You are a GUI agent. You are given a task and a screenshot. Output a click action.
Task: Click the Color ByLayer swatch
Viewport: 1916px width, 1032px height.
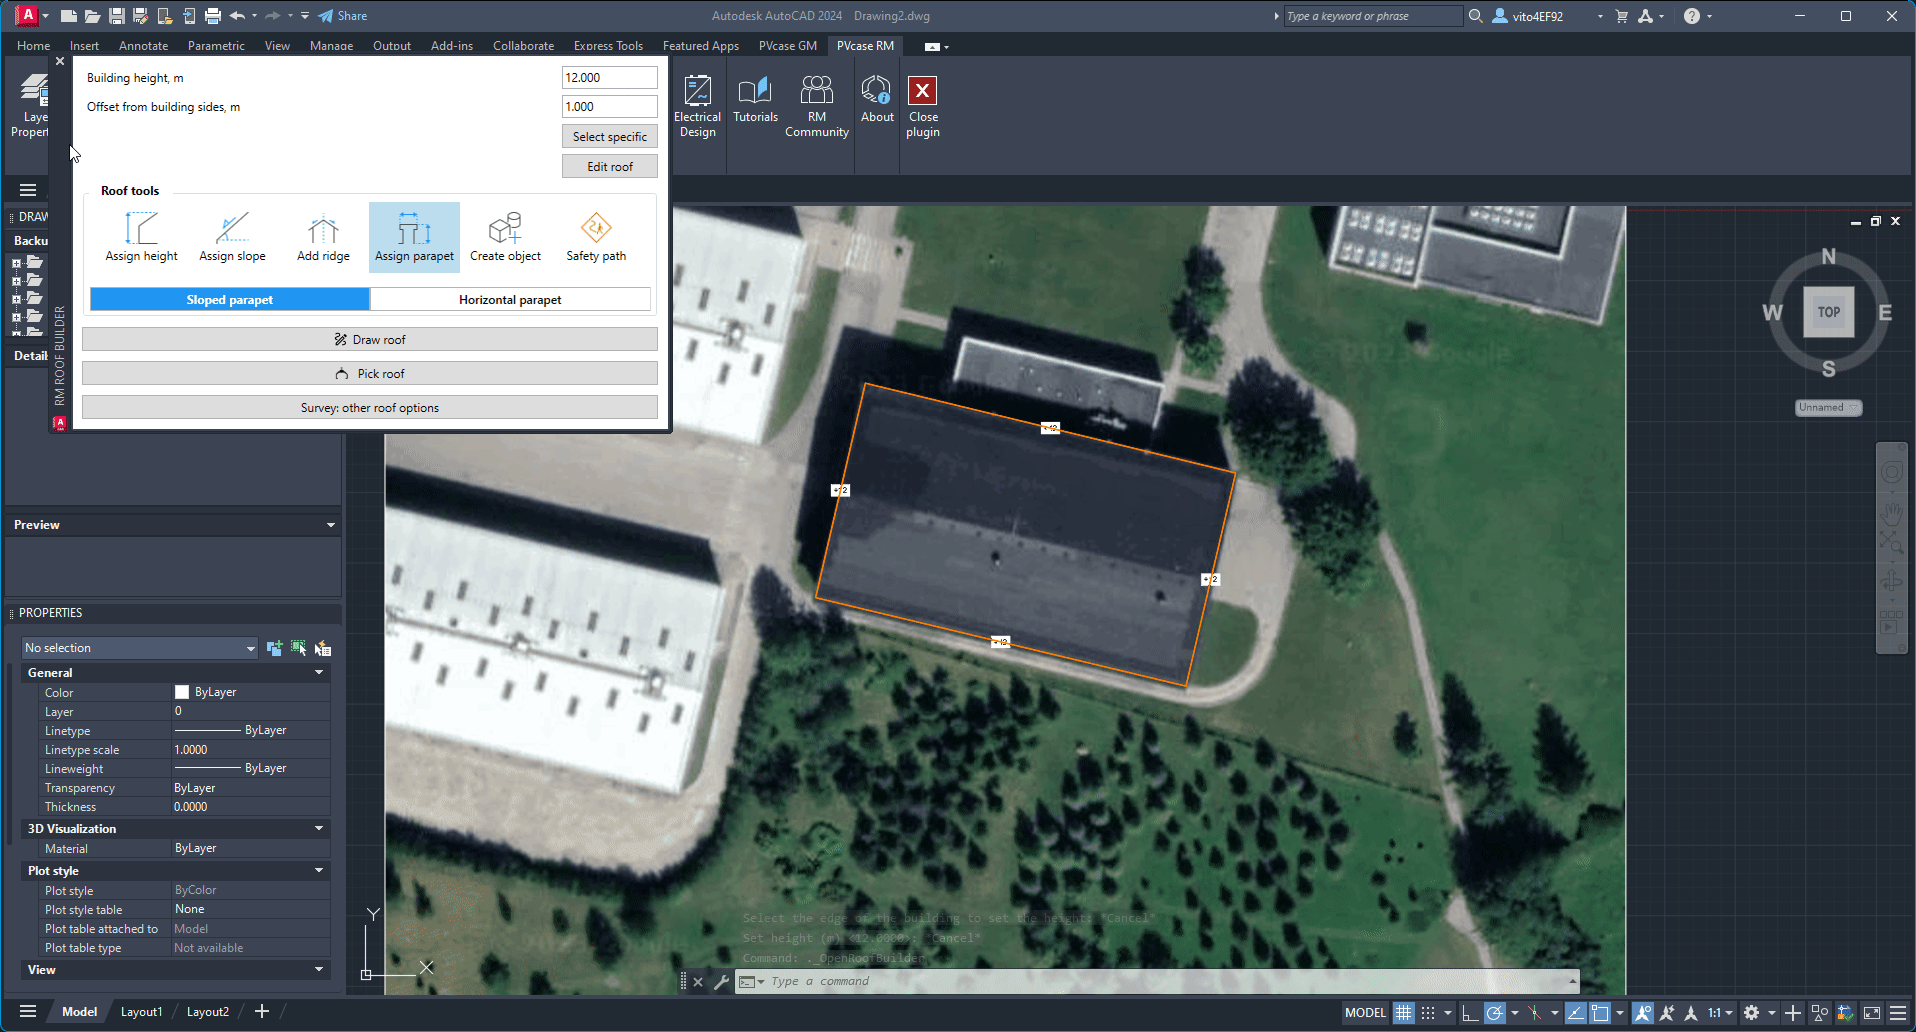pyautogui.click(x=182, y=692)
